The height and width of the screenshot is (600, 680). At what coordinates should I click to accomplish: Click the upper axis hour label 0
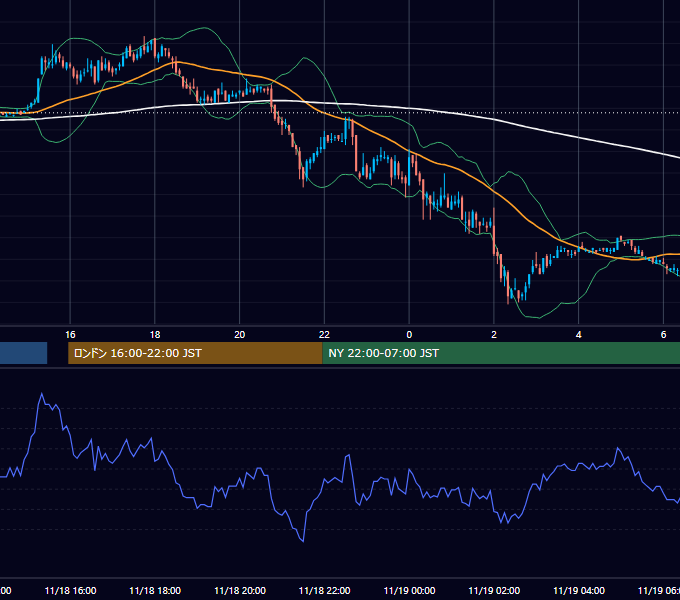(x=409, y=335)
